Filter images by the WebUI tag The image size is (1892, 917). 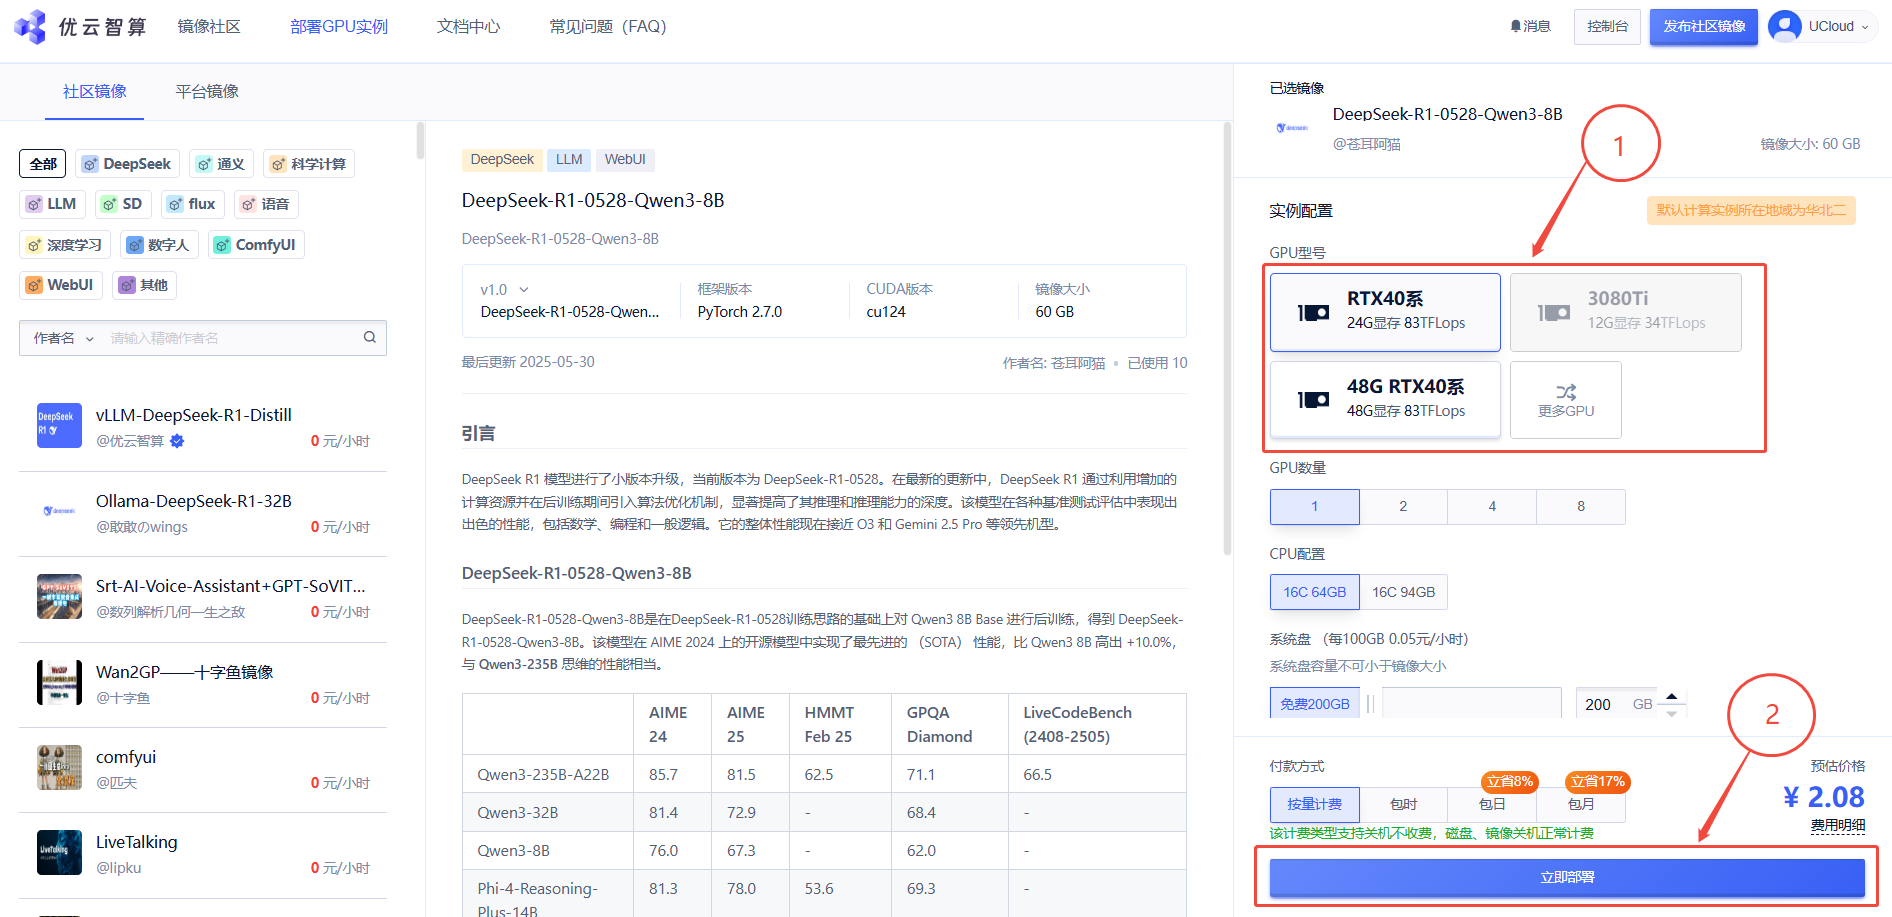pos(61,285)
